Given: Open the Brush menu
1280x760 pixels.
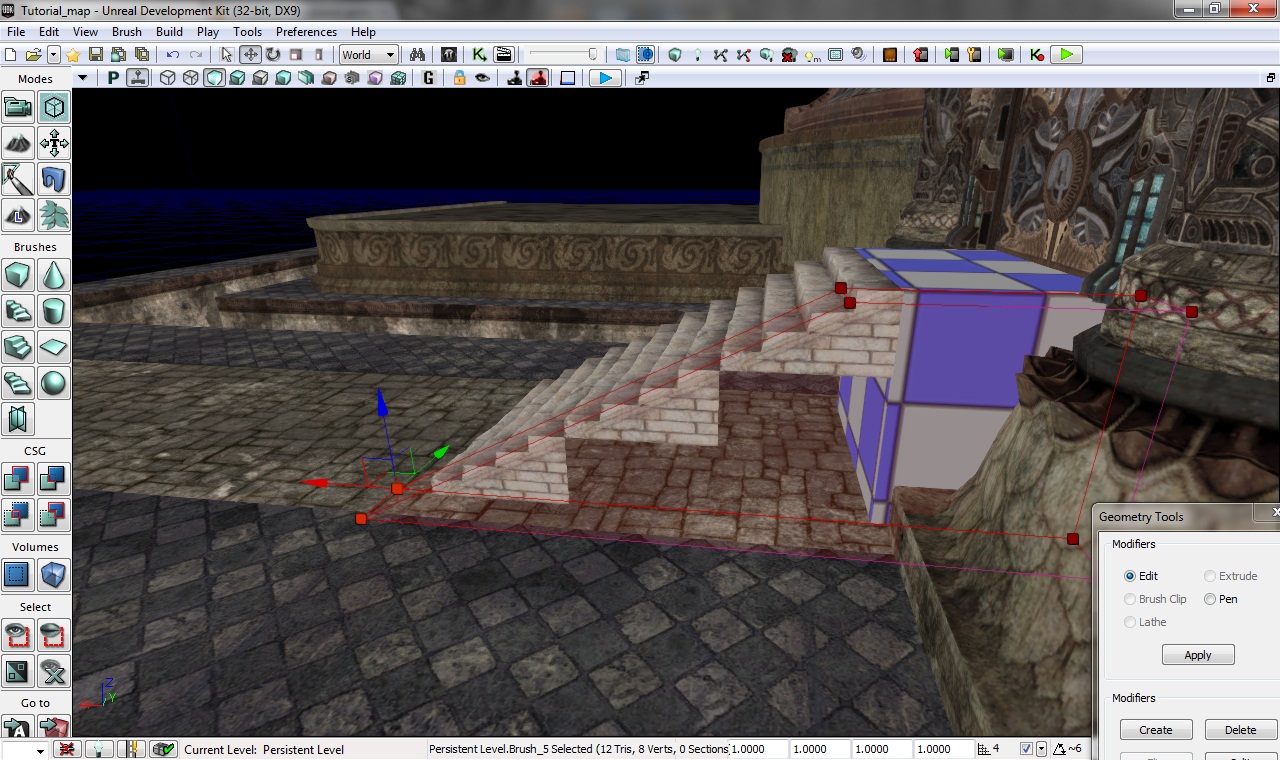Looking at the screenshot, I should tap(127, 32).
